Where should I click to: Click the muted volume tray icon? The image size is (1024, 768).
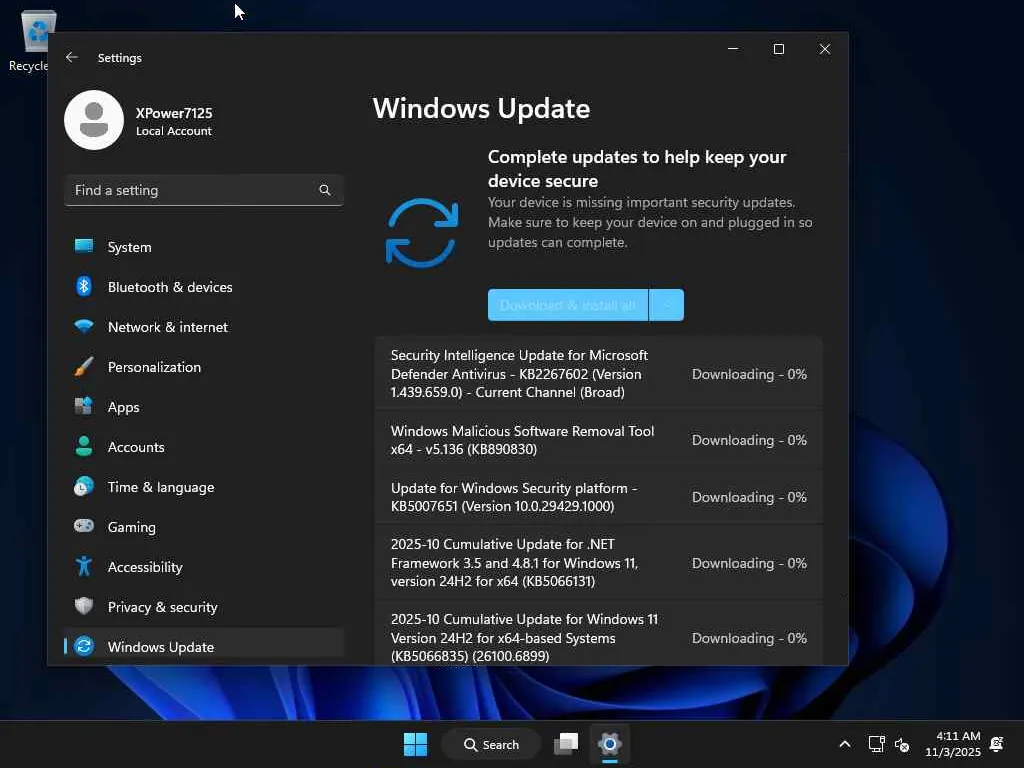pos(902,744)
